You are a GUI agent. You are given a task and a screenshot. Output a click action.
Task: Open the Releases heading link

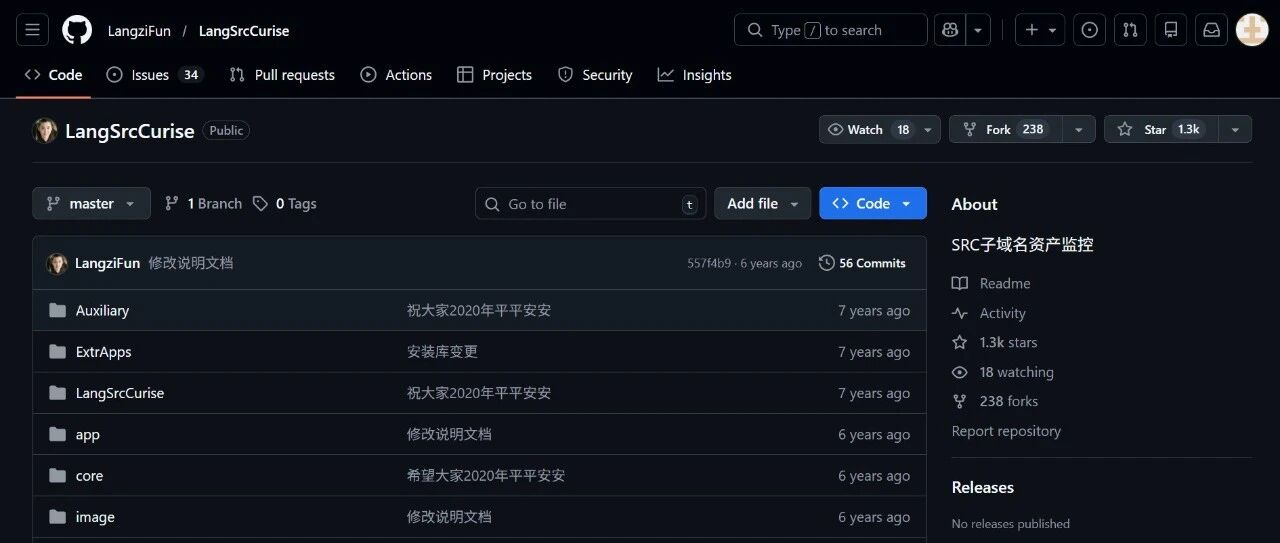pyautogui.click(x=983, y=487)
